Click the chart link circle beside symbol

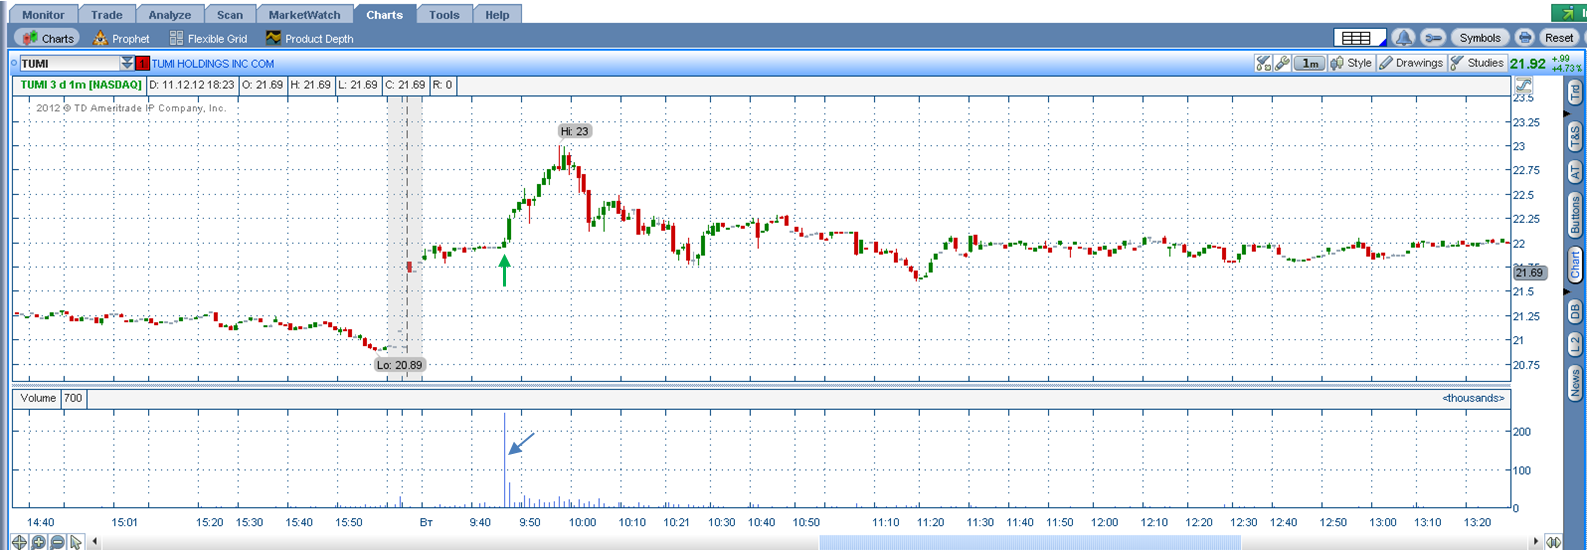pyautogui.click(x=14, y=63)
